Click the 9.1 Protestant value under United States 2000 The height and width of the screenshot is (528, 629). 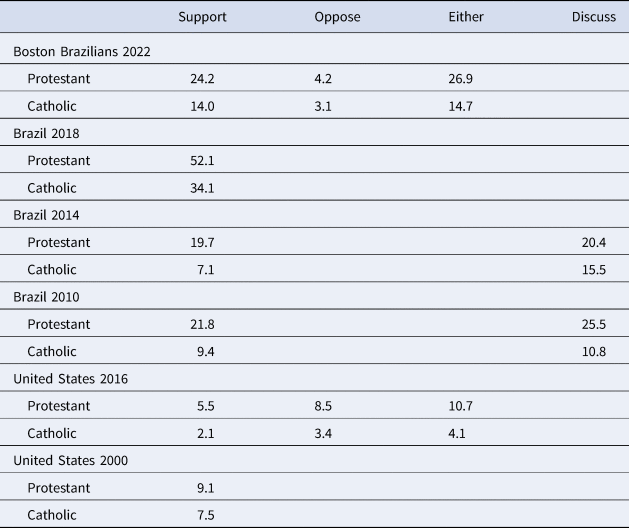tap(206, 488)
